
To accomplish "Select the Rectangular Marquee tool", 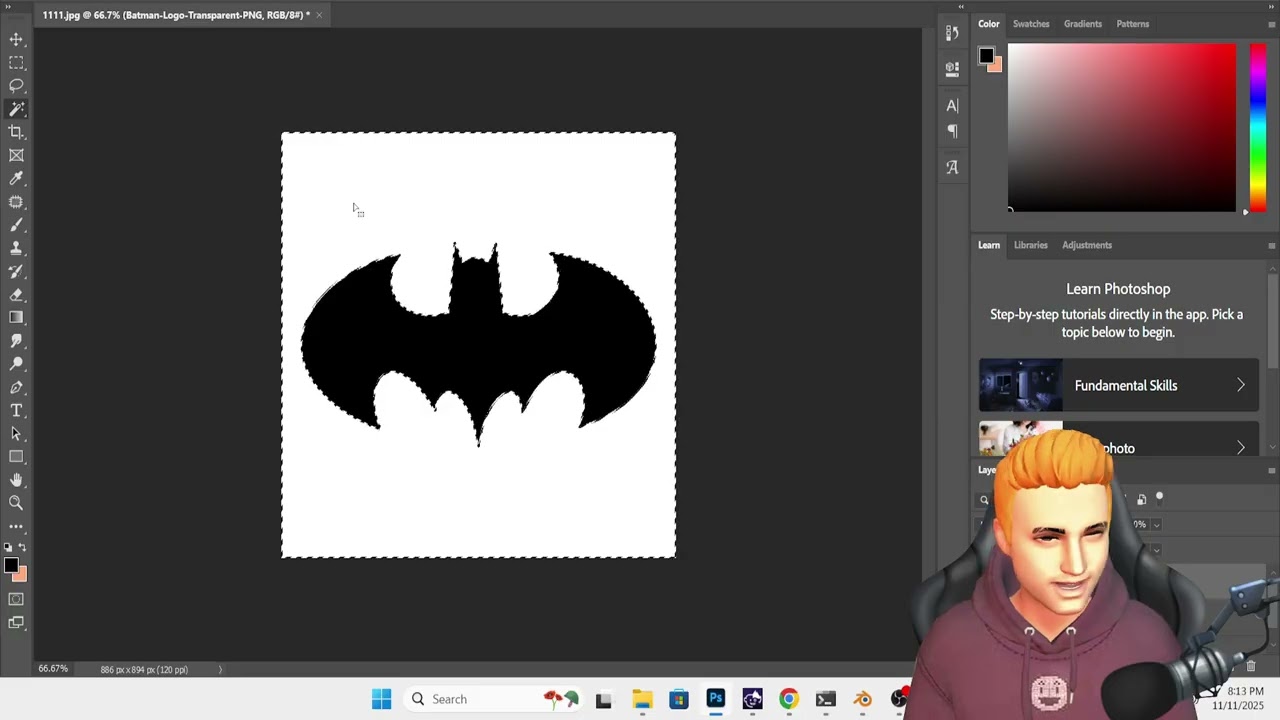I will click(x=16, y=63).
